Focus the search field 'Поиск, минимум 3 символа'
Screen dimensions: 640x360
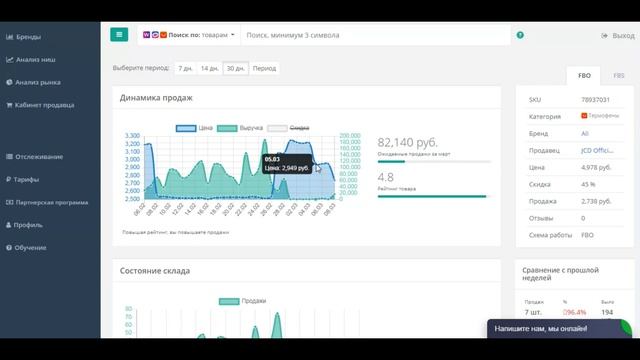tap(375, 35)
